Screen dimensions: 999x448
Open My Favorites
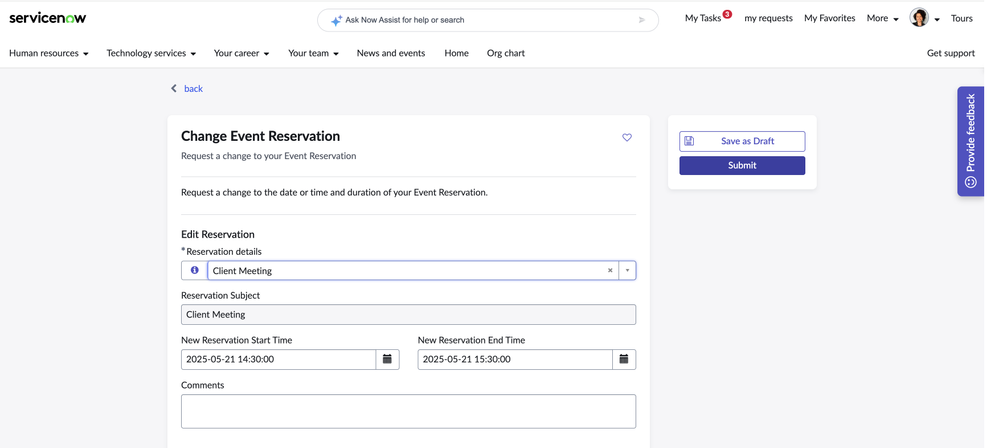click(830, 18)
